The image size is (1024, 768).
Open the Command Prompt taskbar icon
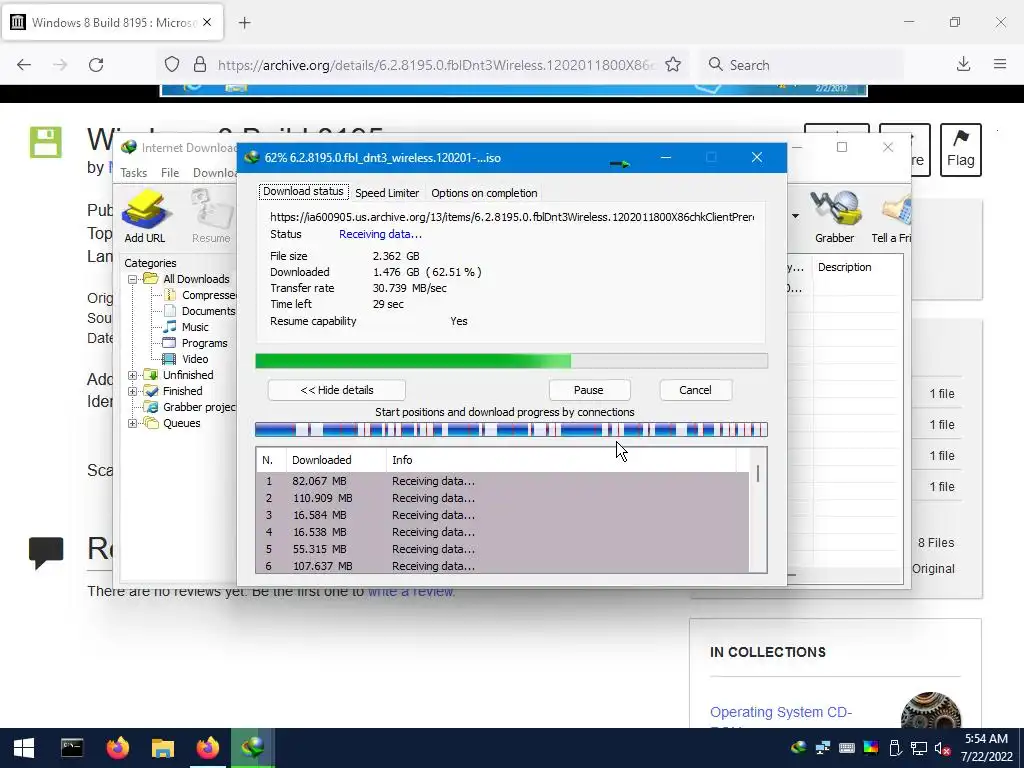pyautogui.click(x=72, y=748)
